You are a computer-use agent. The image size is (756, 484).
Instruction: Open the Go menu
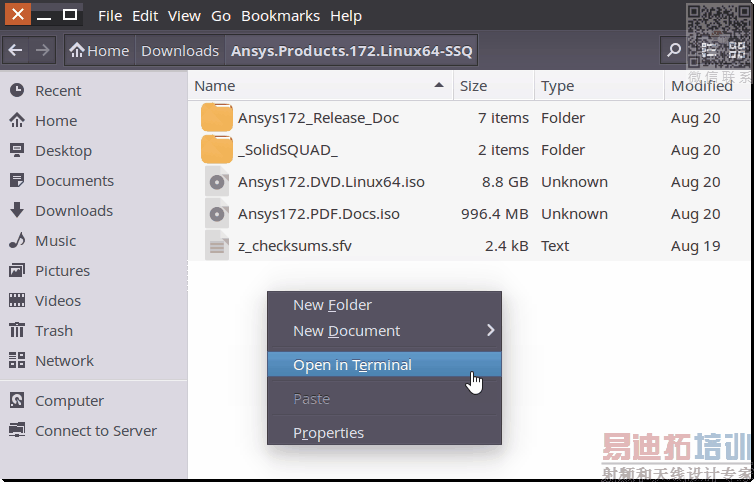[x=221, y=16]
